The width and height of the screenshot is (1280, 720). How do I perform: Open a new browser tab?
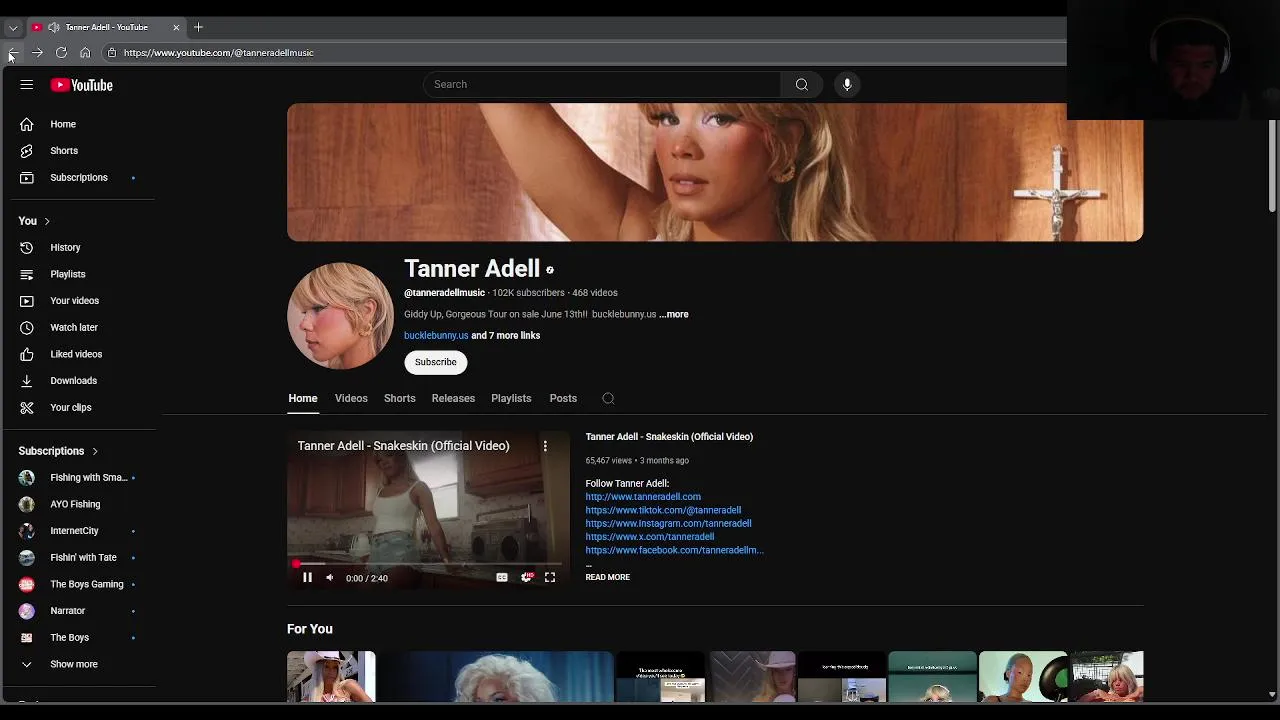click(x=198, y=27)
